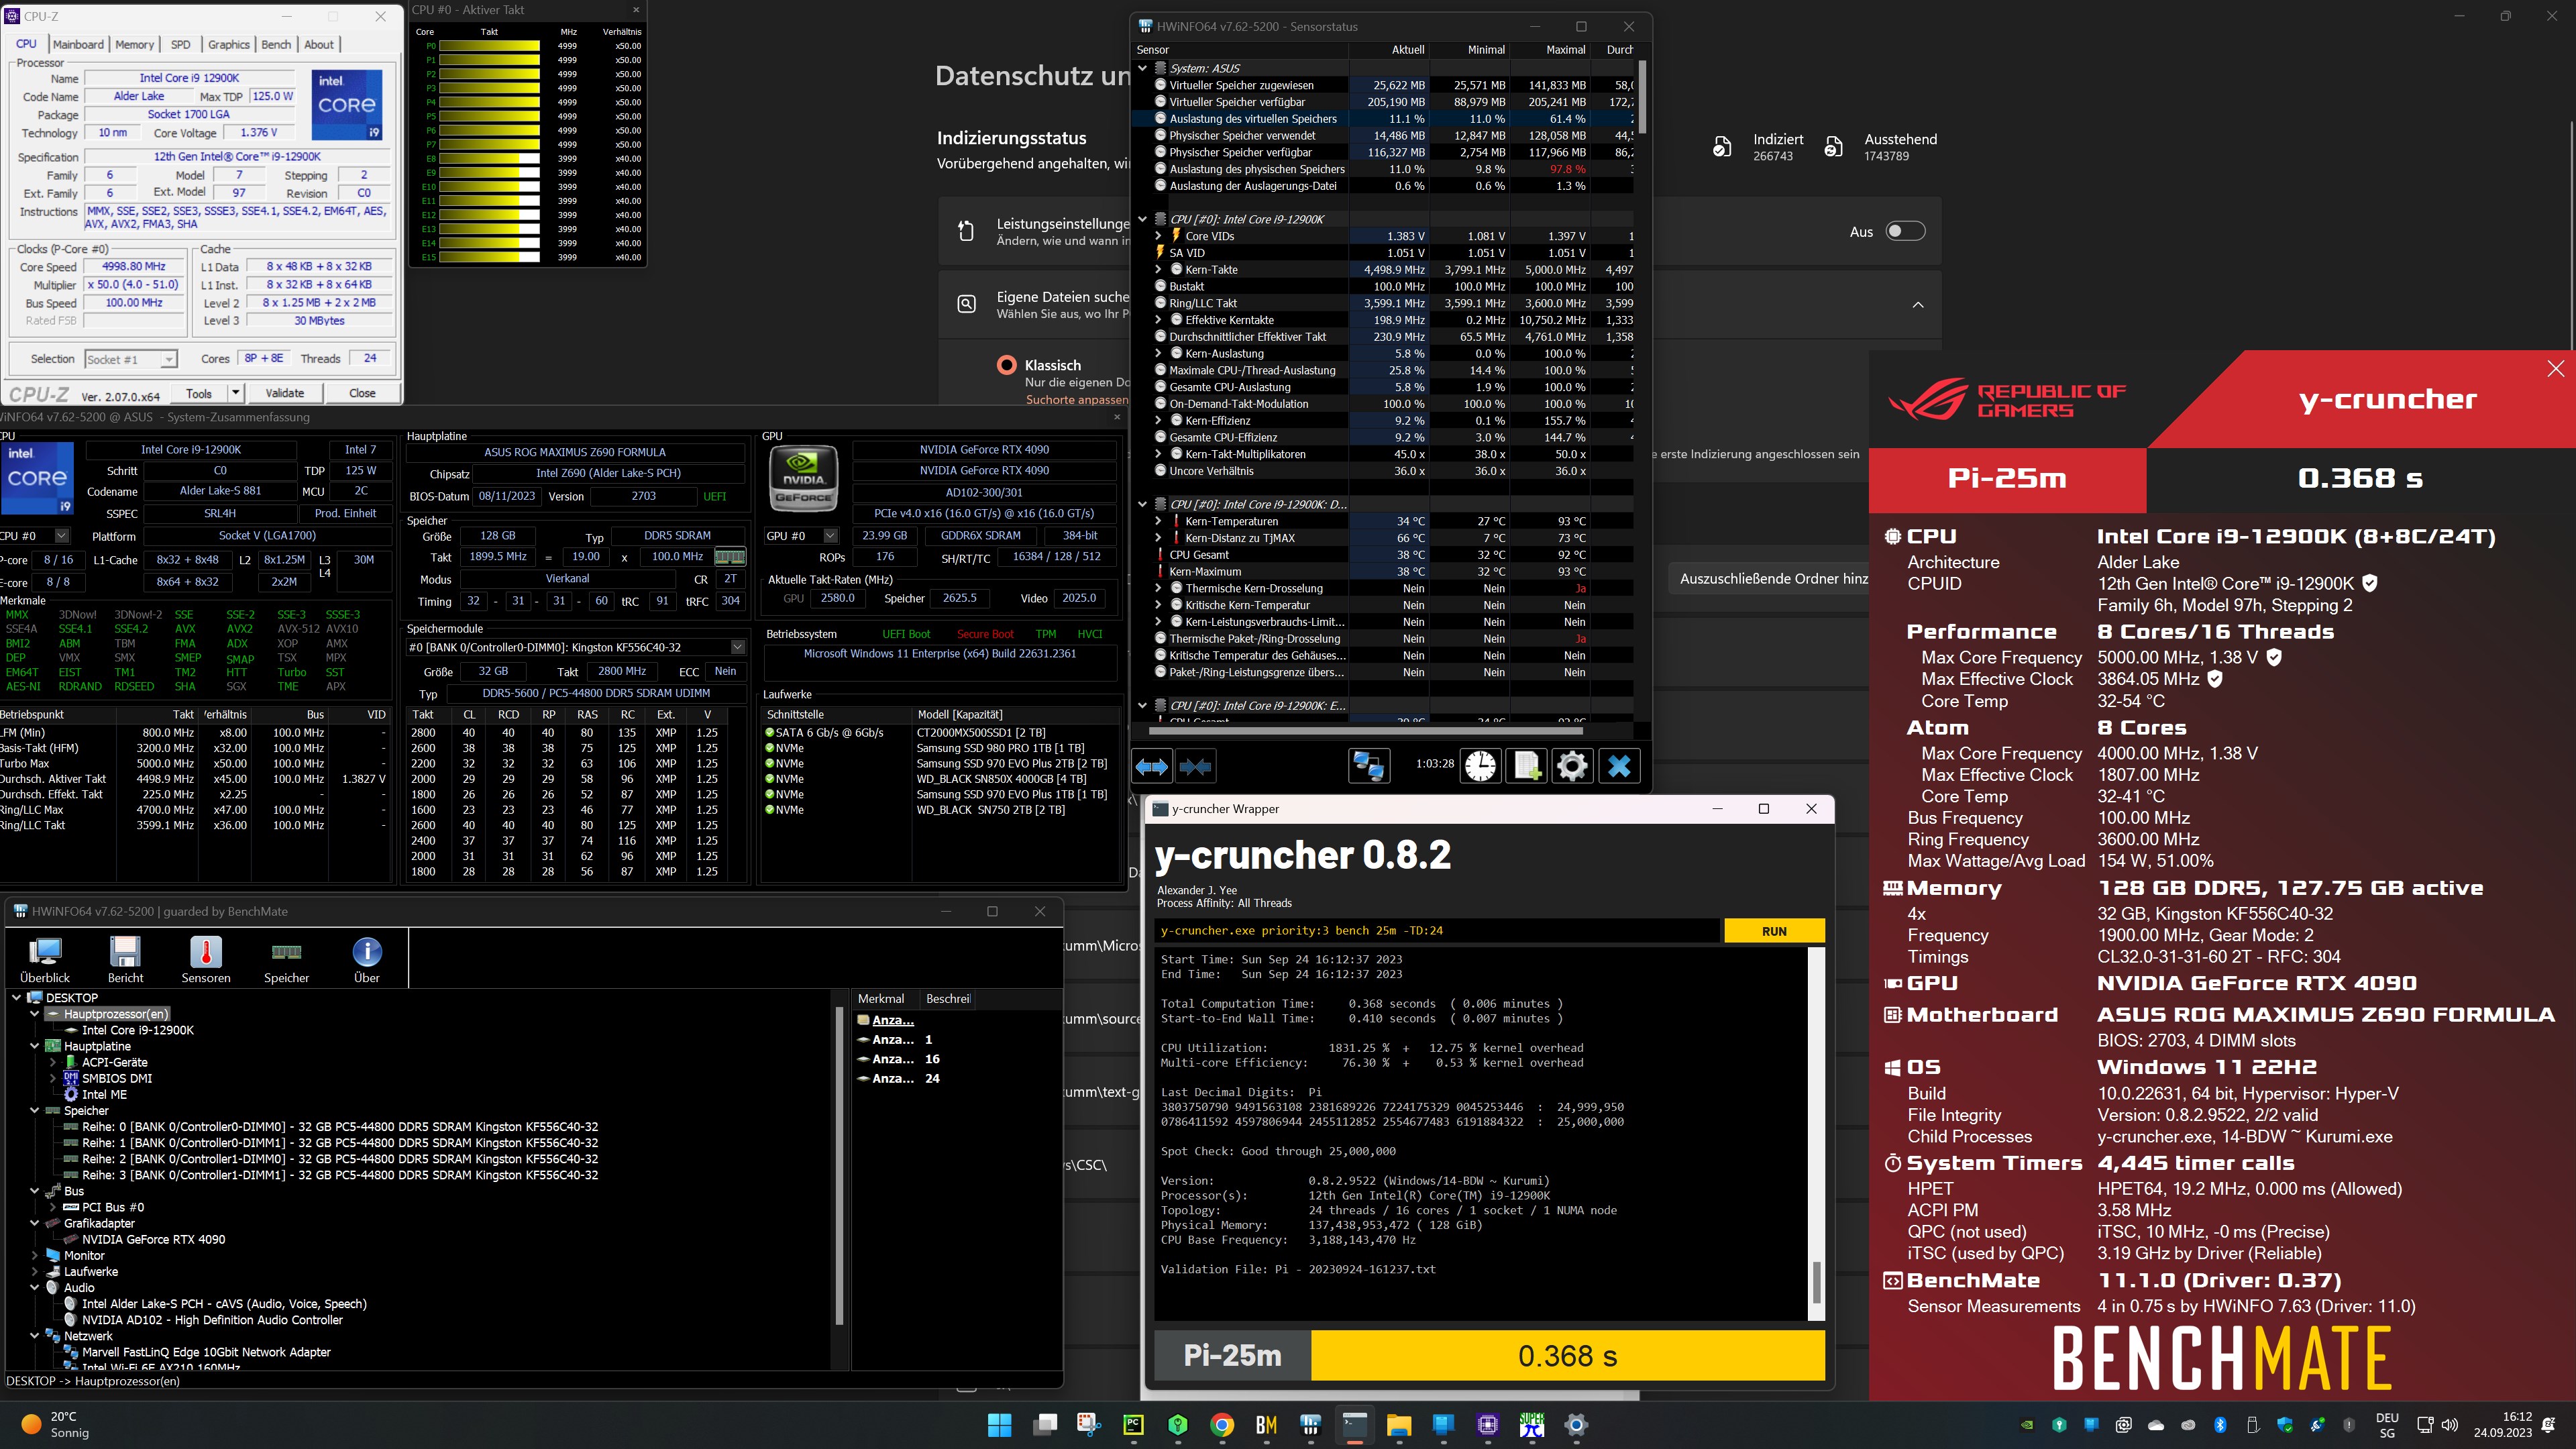This screenshot has width=2576, height=1449.
Task: Close the red BenchMate result panel with X
Action: 2555,369
